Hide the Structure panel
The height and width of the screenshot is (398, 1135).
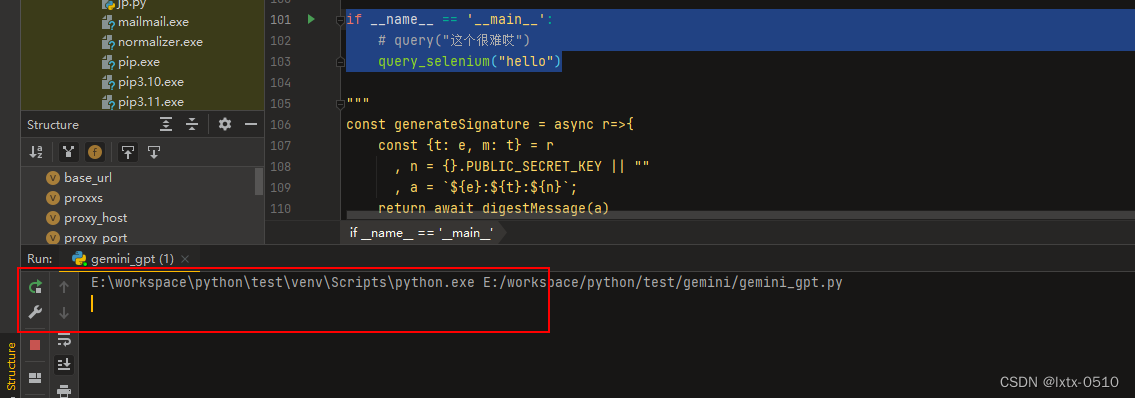click(251, 124)
